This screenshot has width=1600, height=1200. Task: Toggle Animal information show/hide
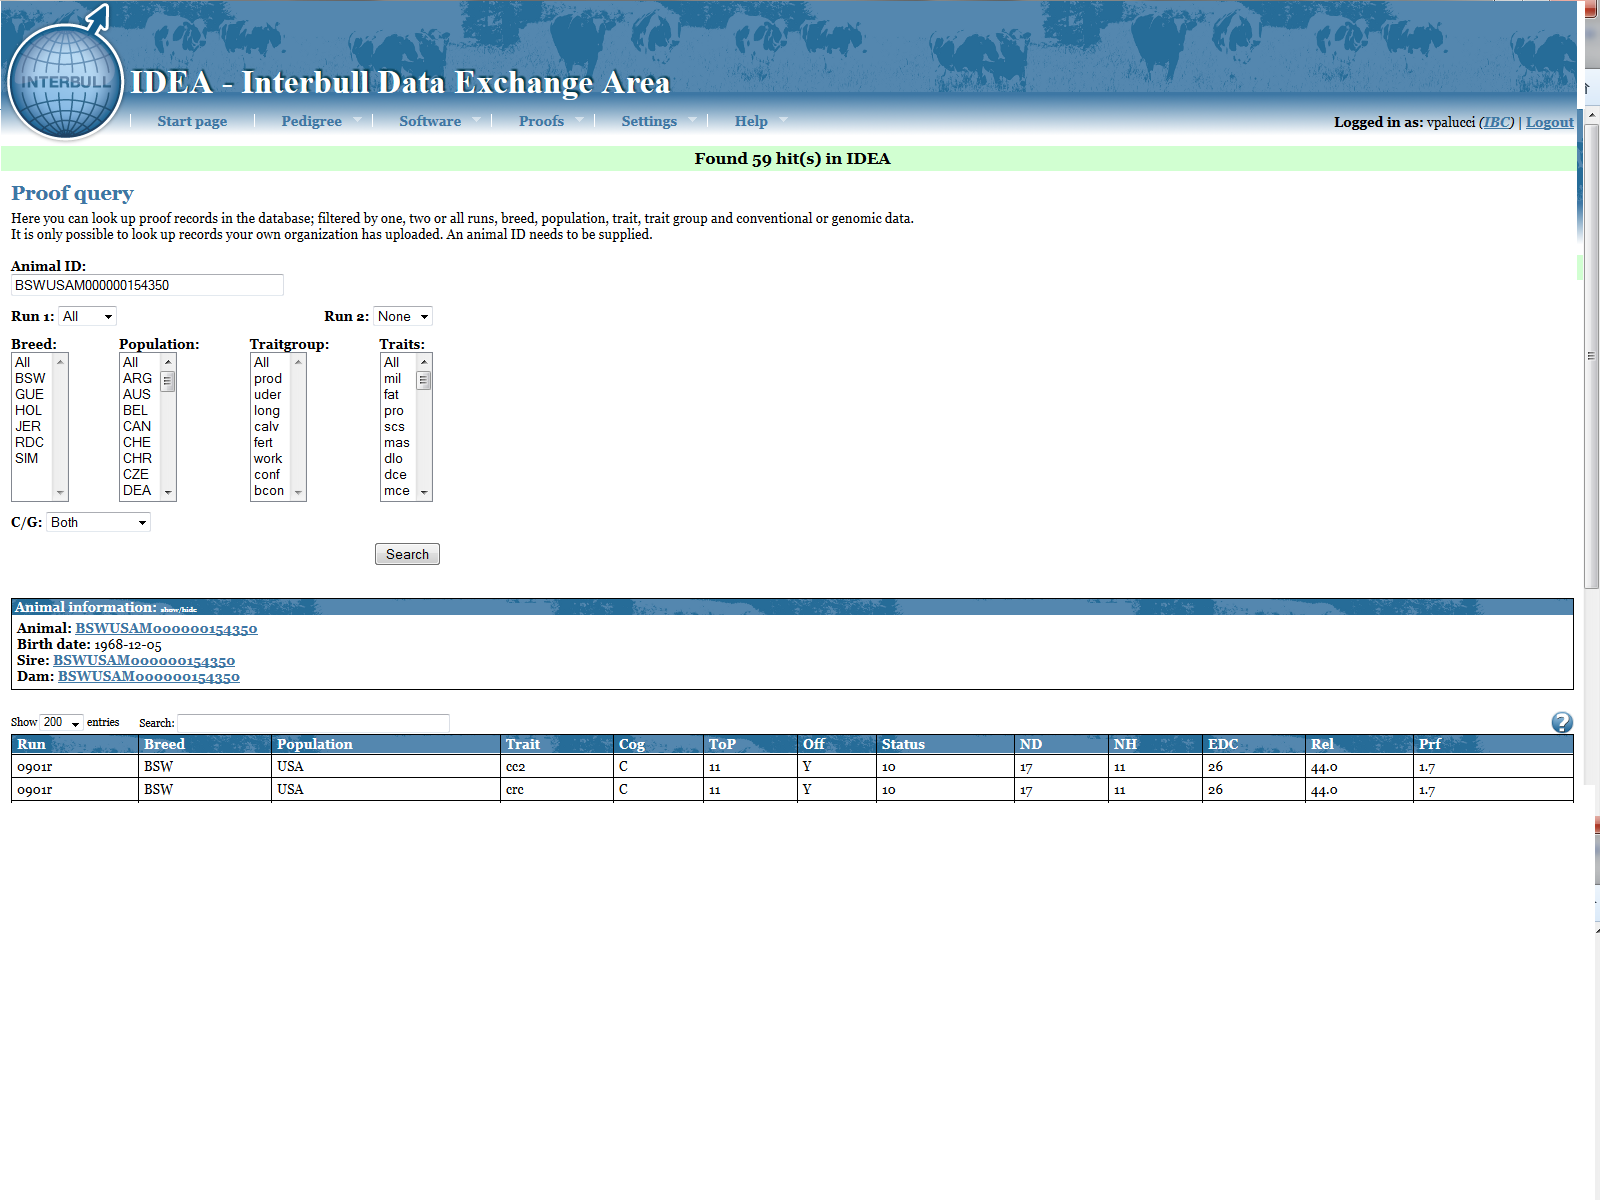coord(179,609)
